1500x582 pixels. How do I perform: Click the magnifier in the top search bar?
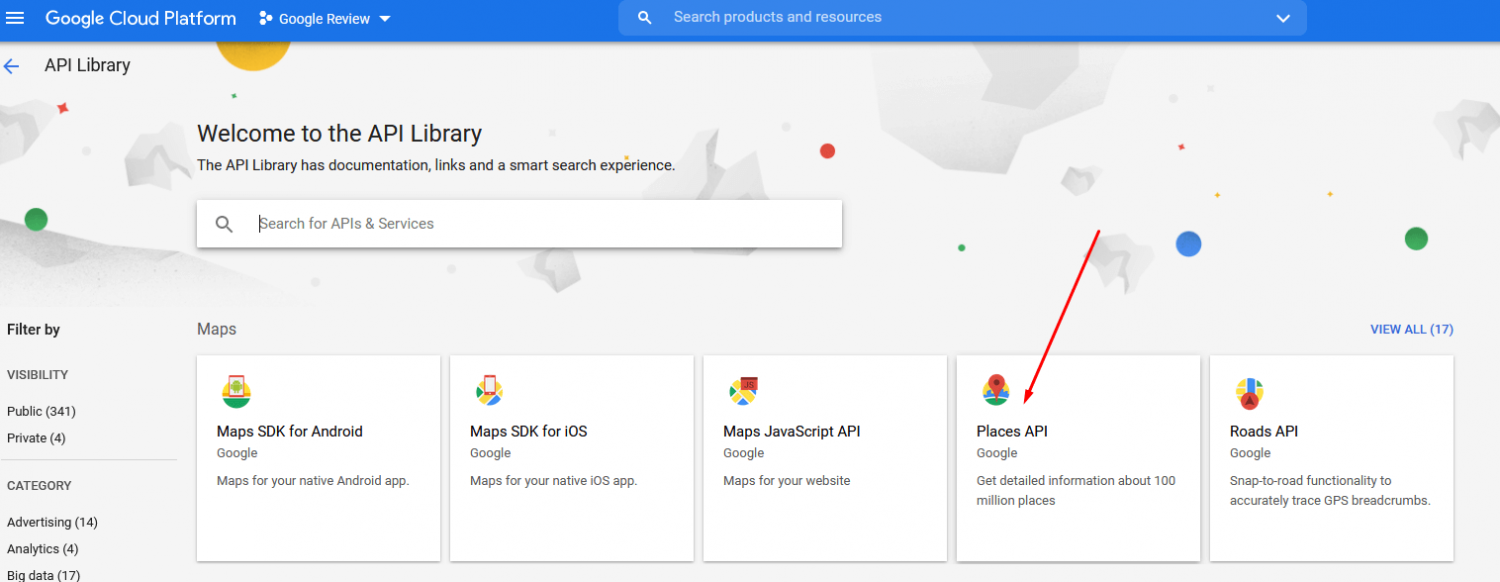coord(644,17)
